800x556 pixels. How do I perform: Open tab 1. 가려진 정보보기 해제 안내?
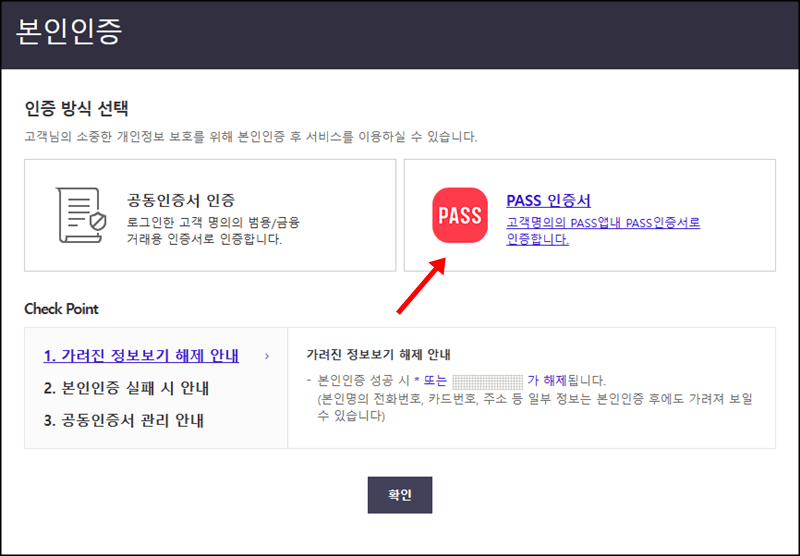click(141, 356)
